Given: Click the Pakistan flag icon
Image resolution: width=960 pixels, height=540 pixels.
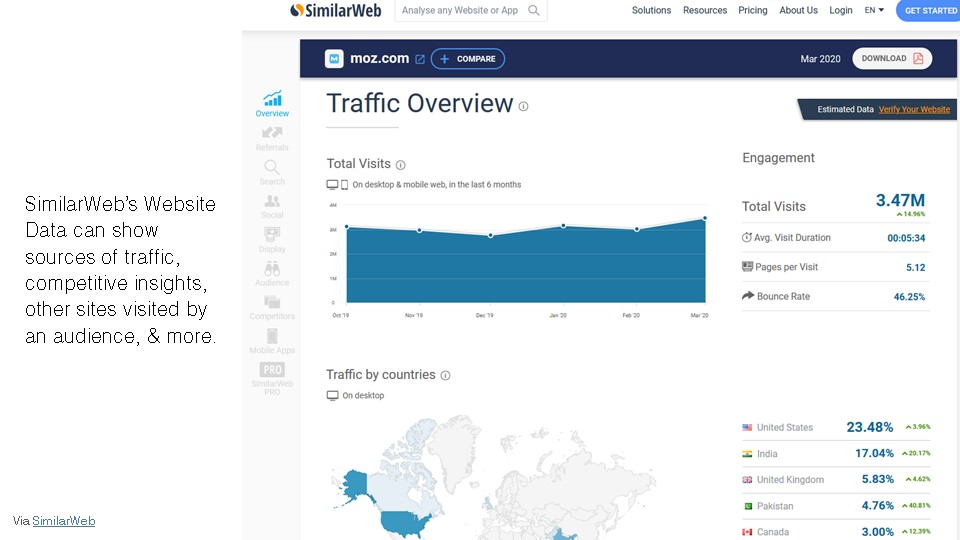Looking at the screenshot, I should [748, 506].
